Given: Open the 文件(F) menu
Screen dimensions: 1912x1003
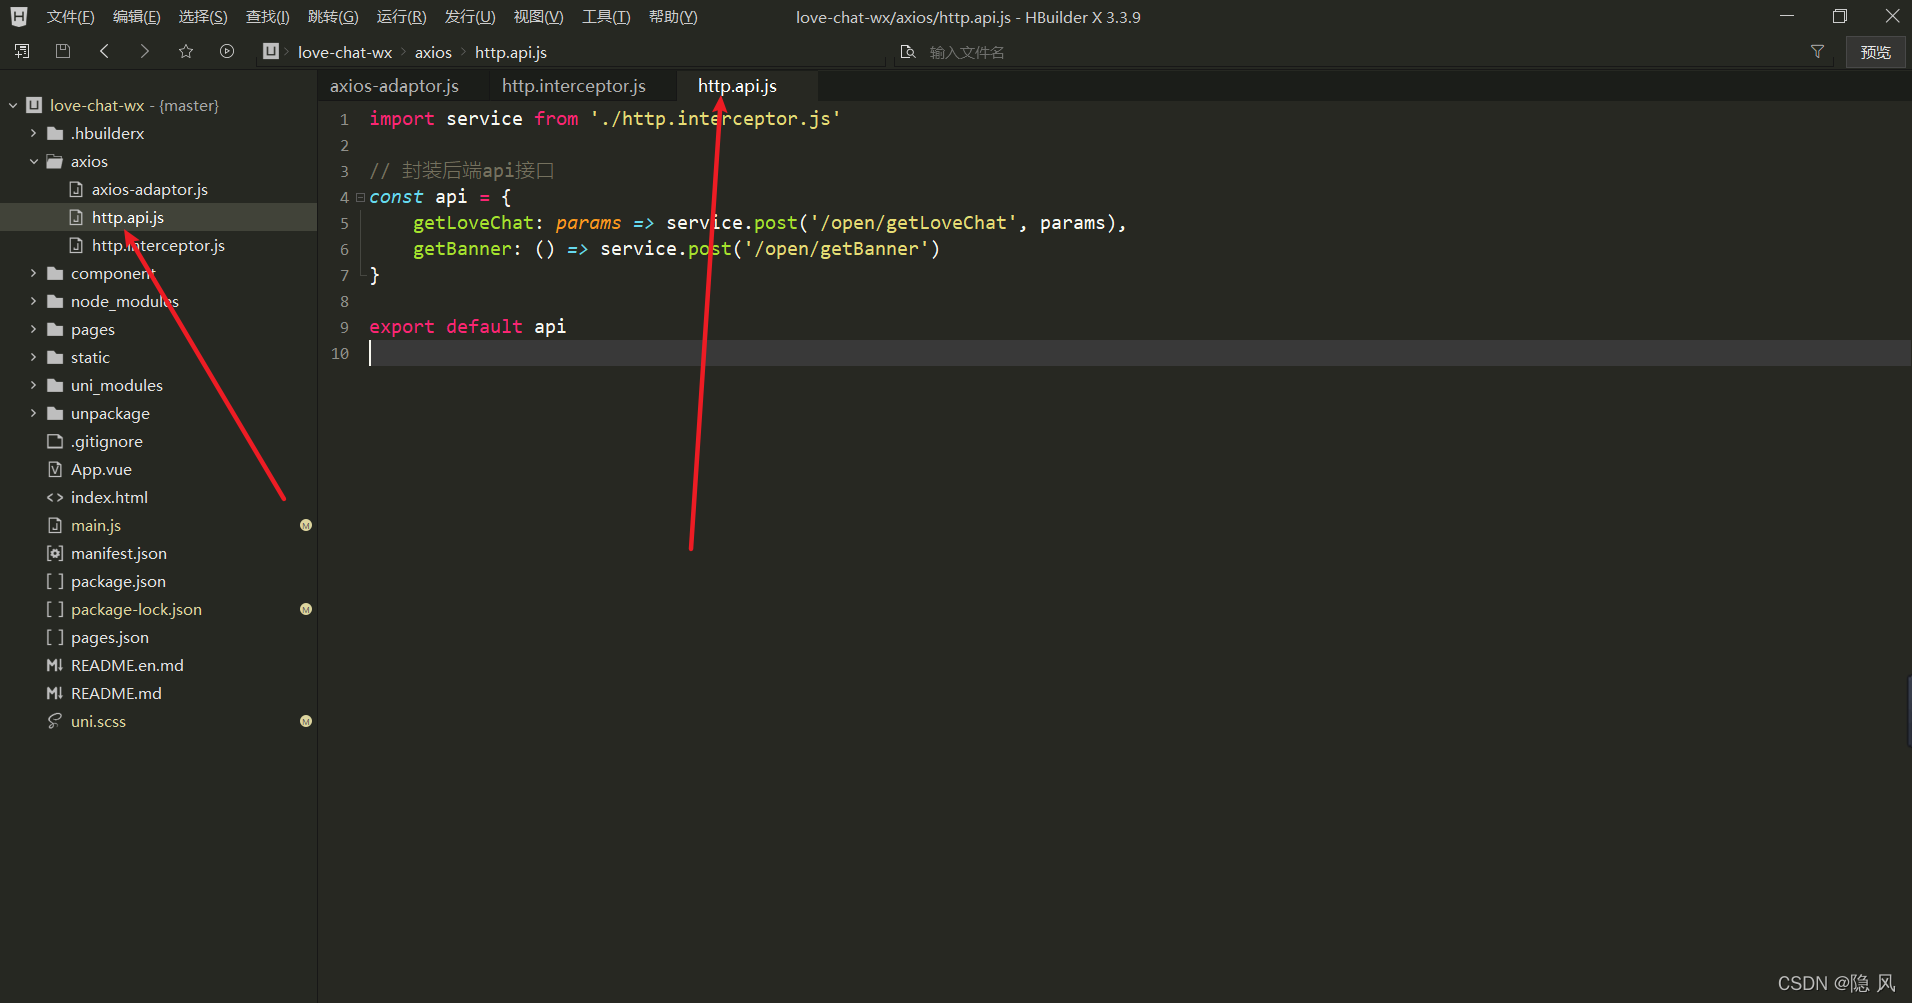Looking at the screenshot, I should pyautogui.click(x=70, y=17).
